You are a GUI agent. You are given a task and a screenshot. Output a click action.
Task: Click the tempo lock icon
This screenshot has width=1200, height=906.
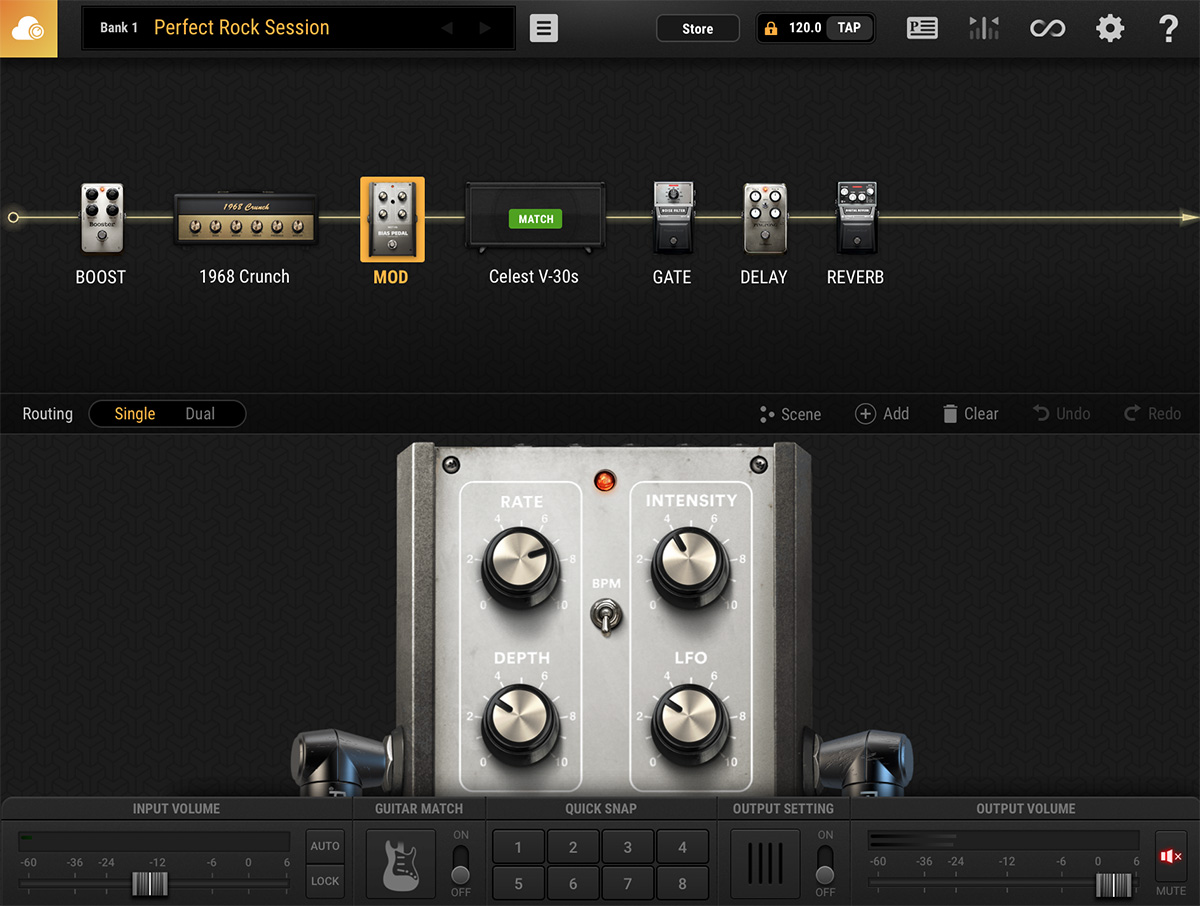(771, 28)
